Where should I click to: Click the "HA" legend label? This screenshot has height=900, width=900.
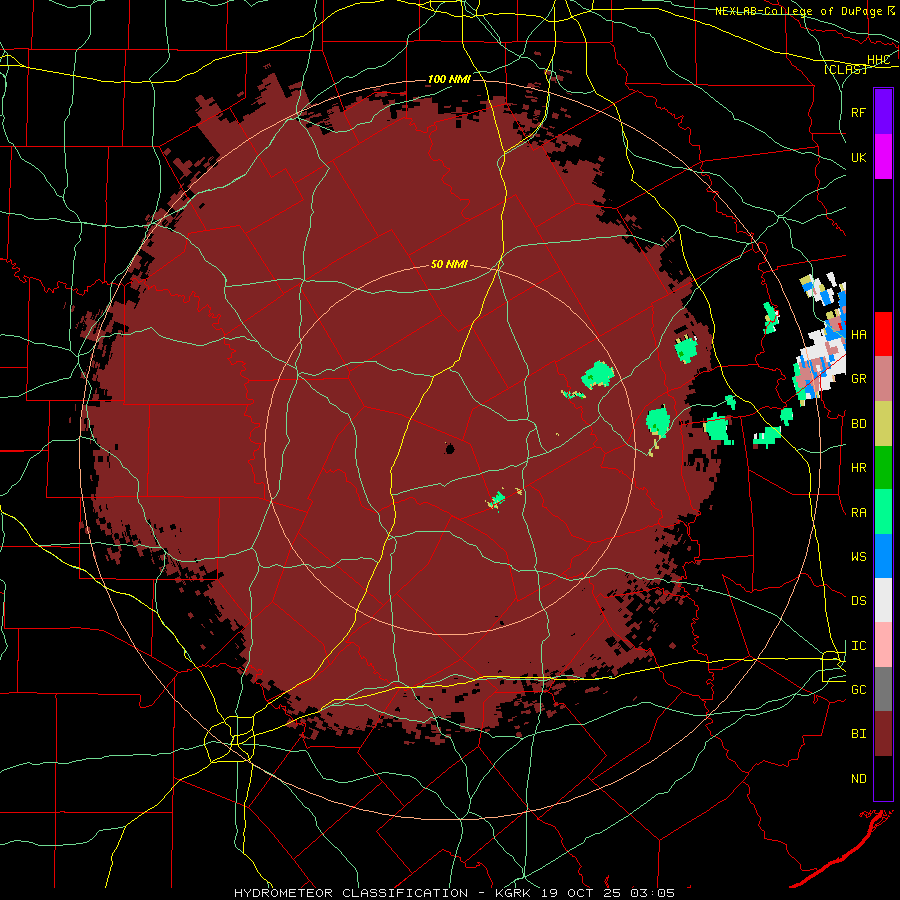tap(859, 335)
